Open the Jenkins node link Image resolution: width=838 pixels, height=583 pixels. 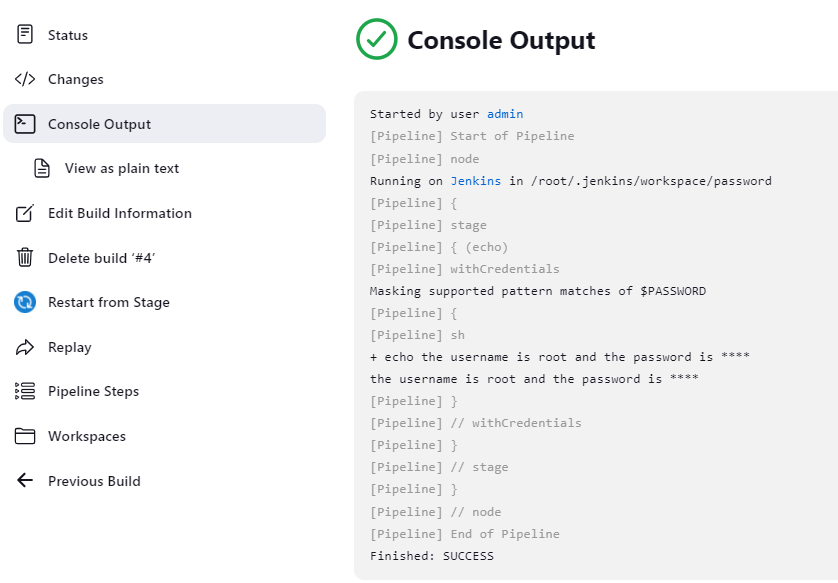point(475,181)
